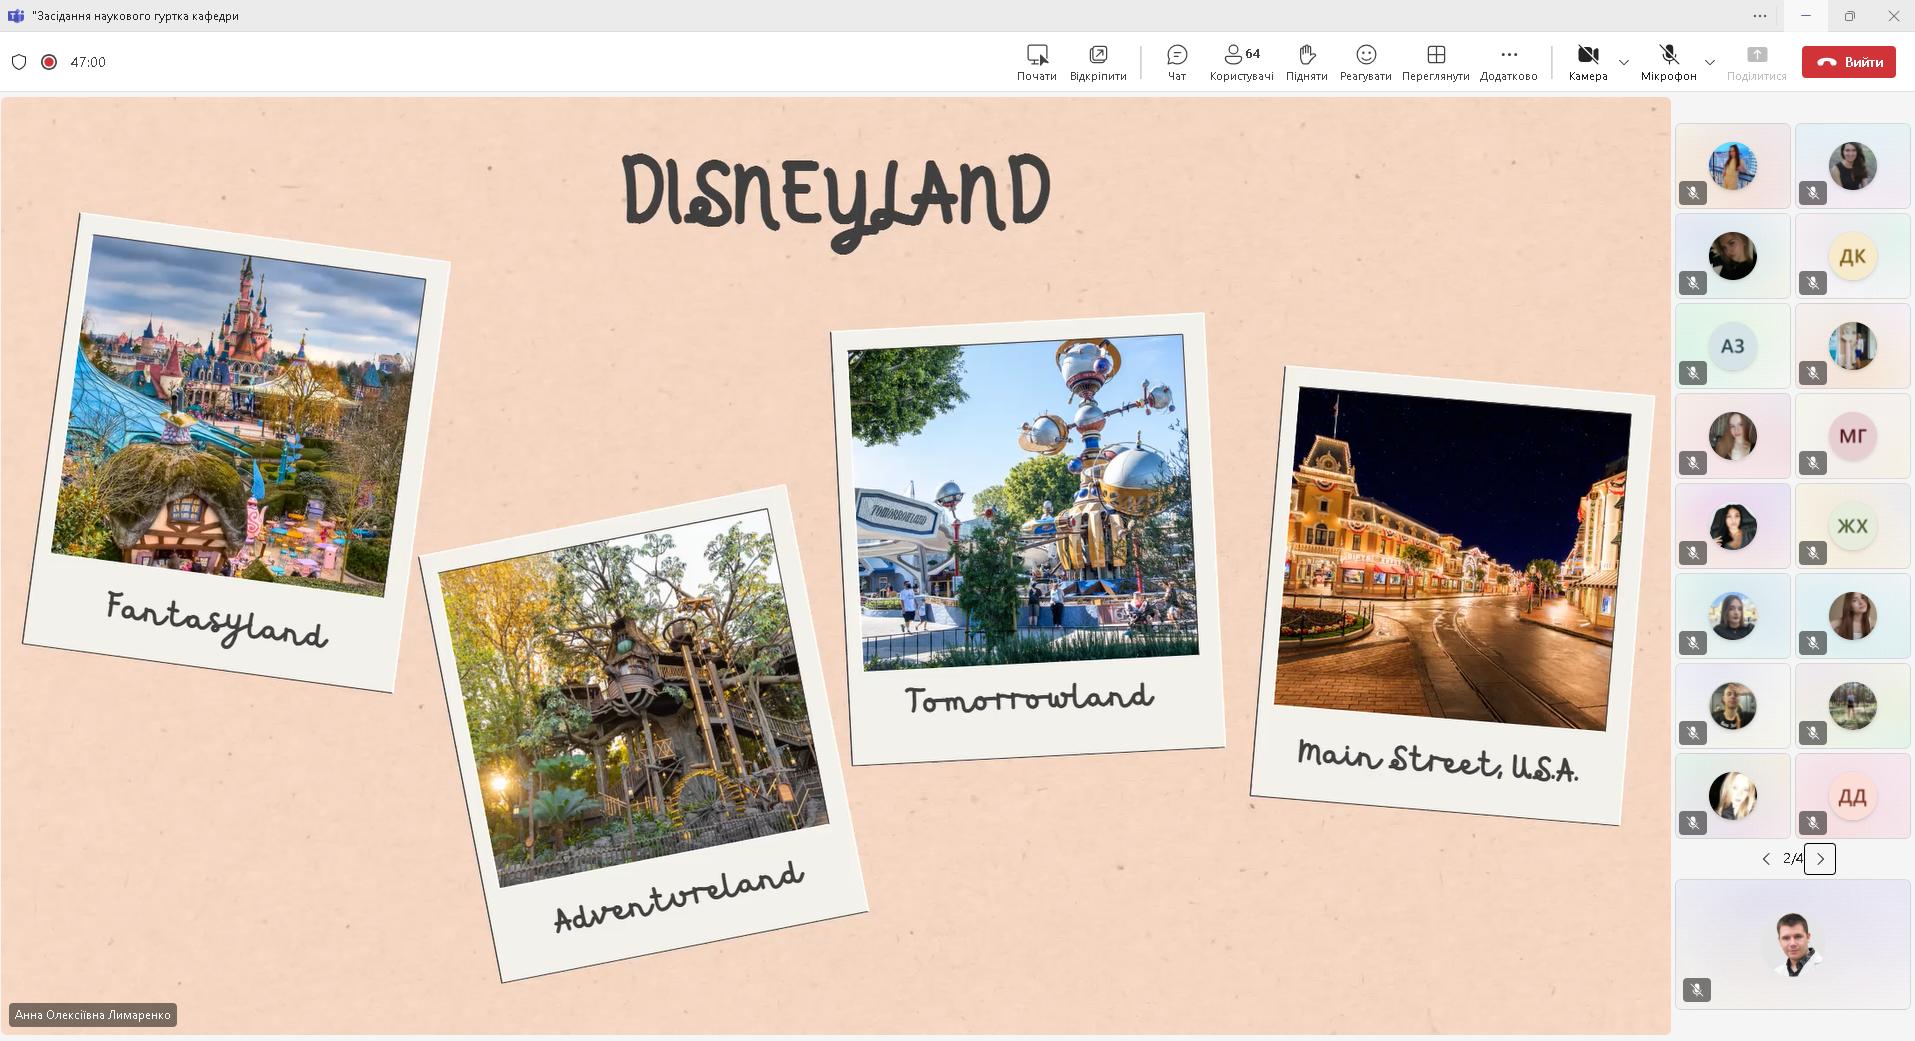This screenshot has height=1041, width=1915.
Task: Restore down the Teams meeting window
Action: [1849, 16]
